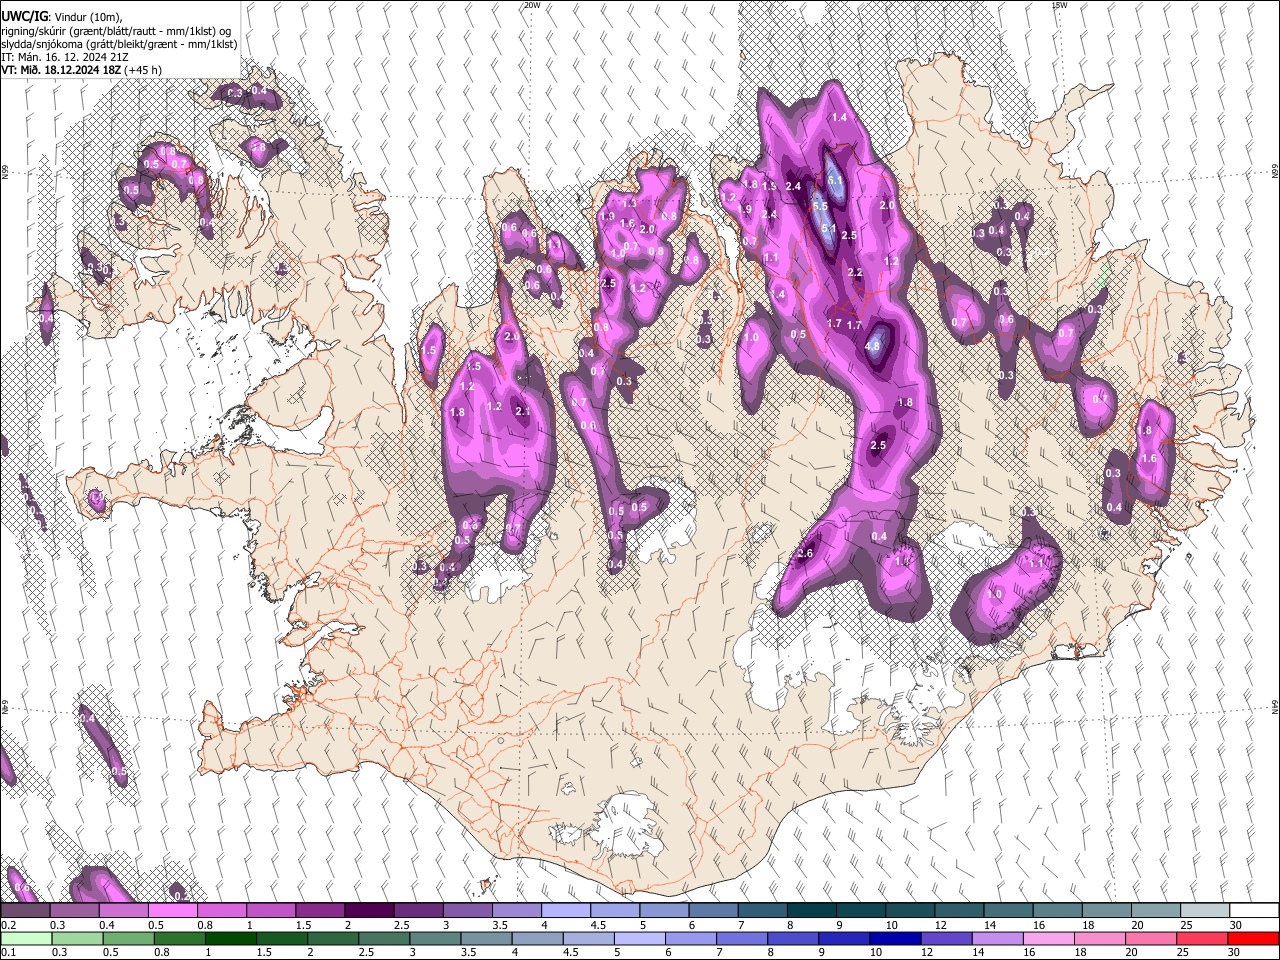
Task: Click the '20W' longitude label
Action: point(532,5)
